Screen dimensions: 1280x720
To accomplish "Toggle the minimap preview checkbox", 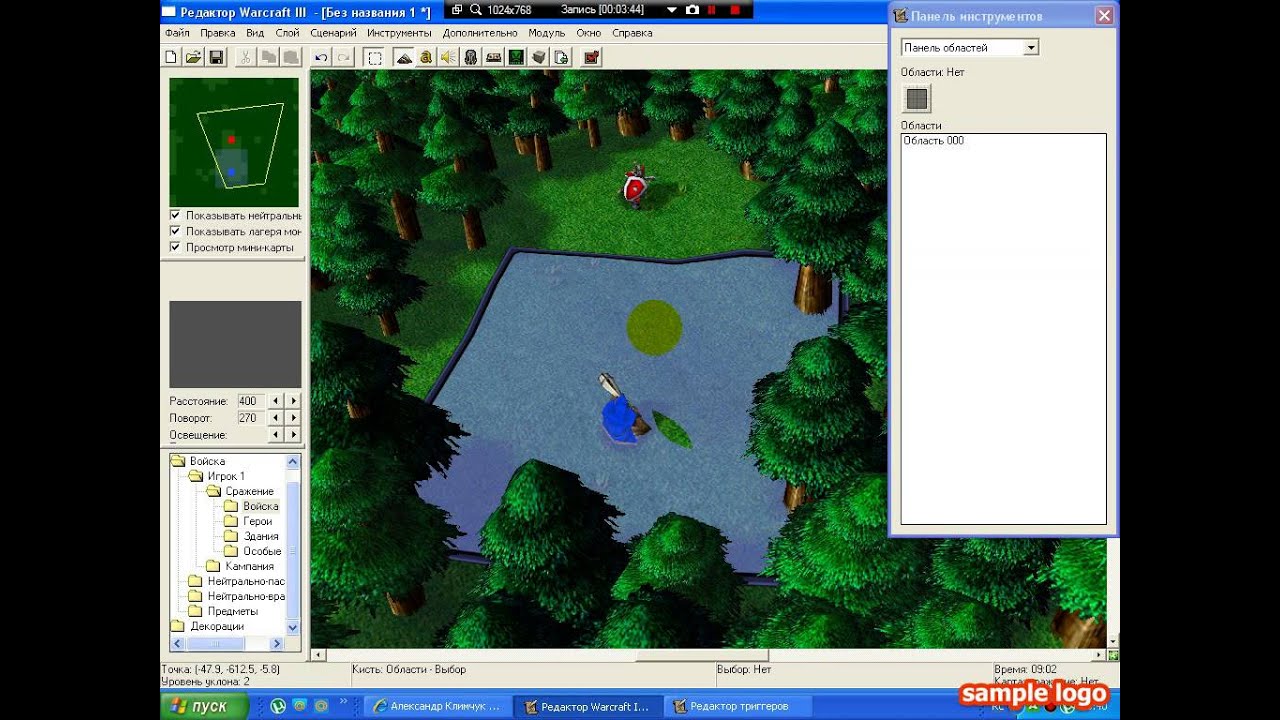I will [x=175, y=247].
